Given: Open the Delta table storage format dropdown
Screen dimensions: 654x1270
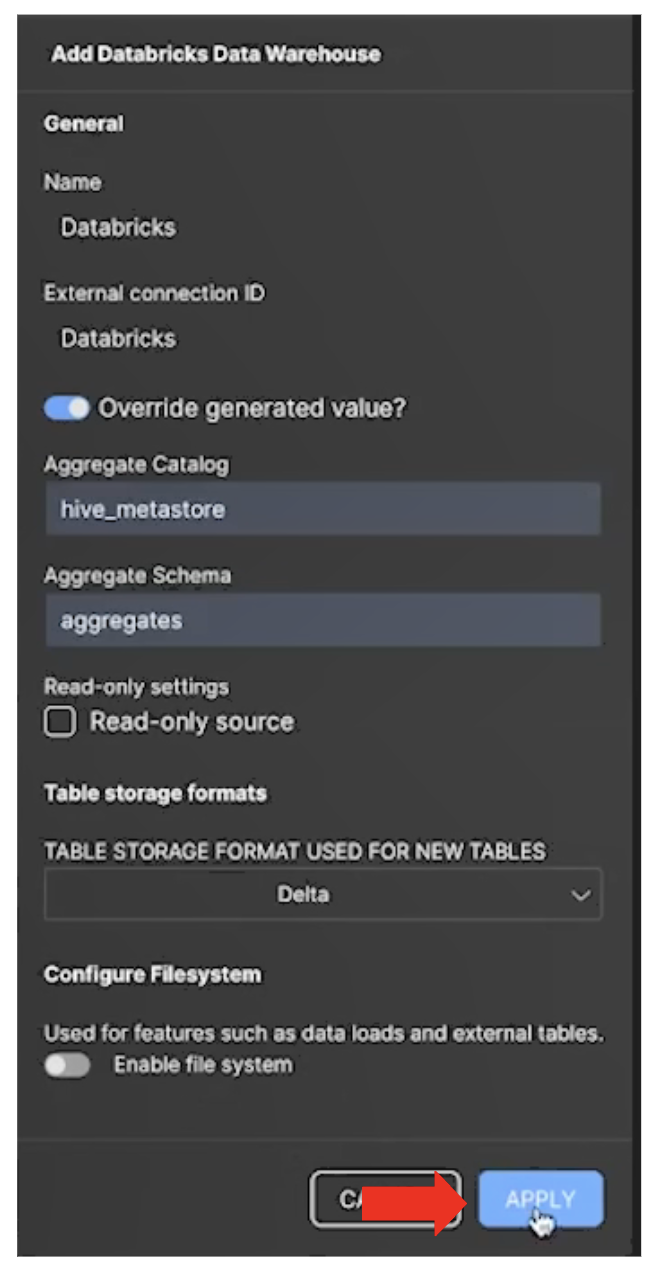Looking at the screenshot, I should tap(322, 895).
